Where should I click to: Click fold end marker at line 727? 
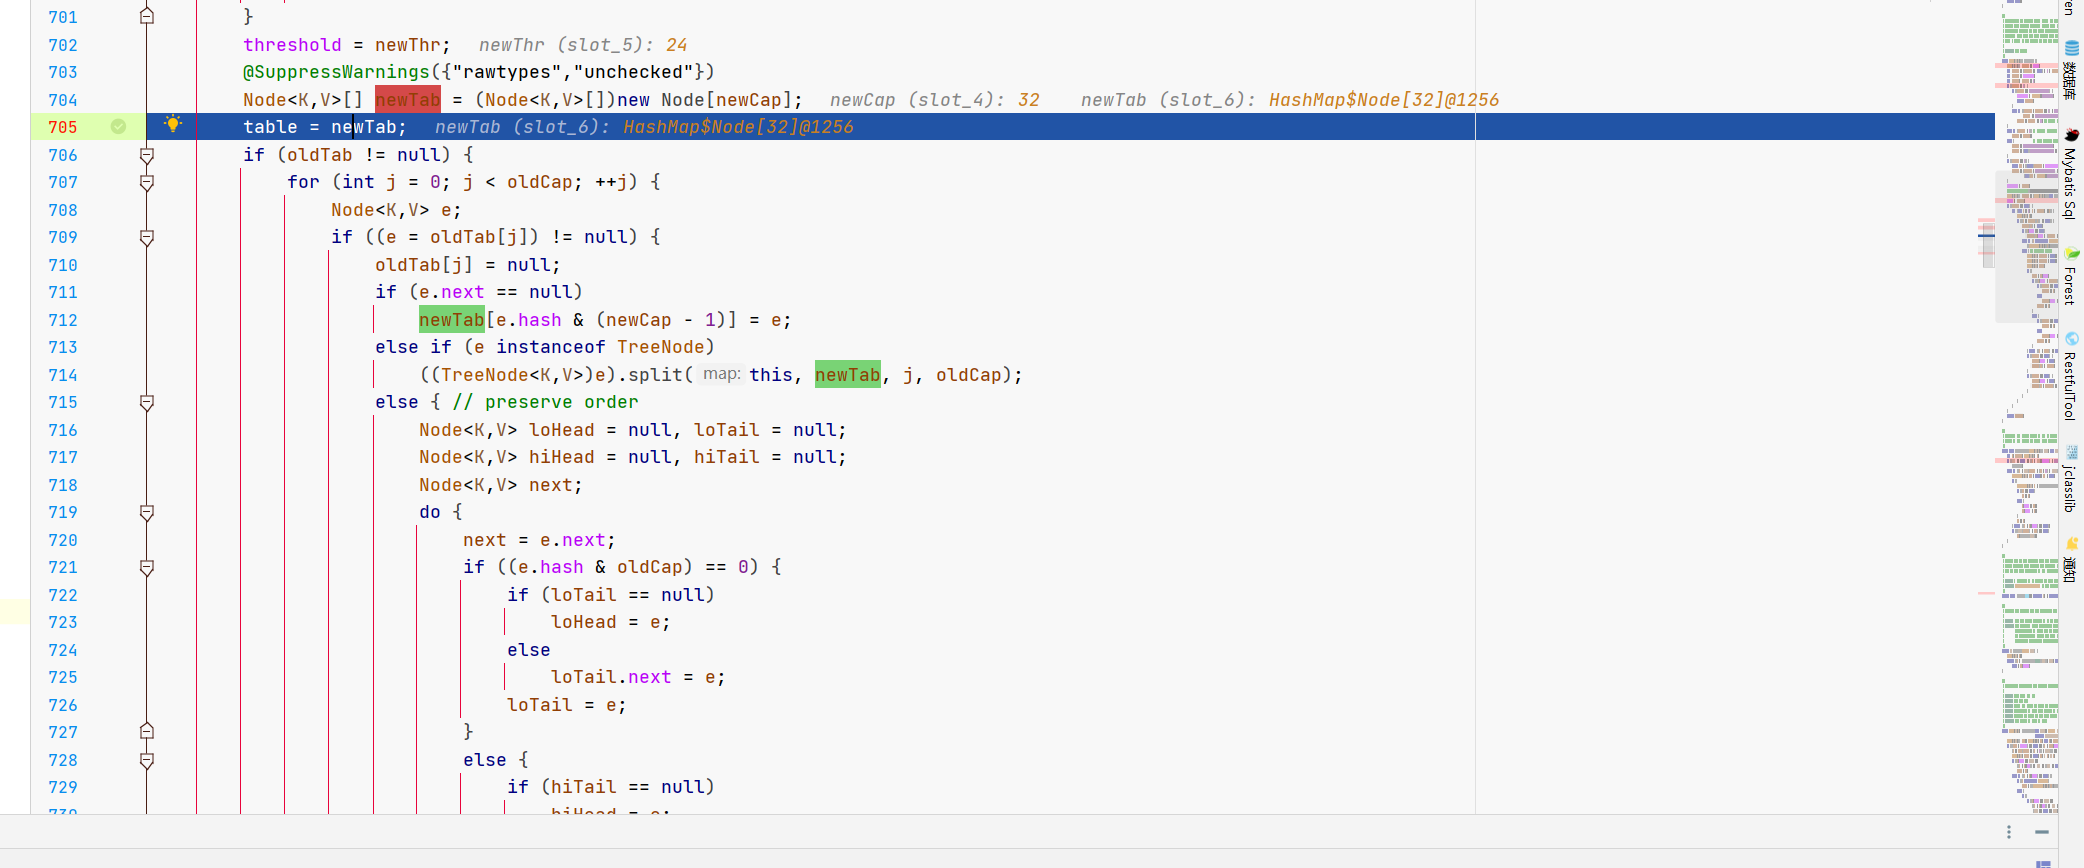click(x=147, y=732)
